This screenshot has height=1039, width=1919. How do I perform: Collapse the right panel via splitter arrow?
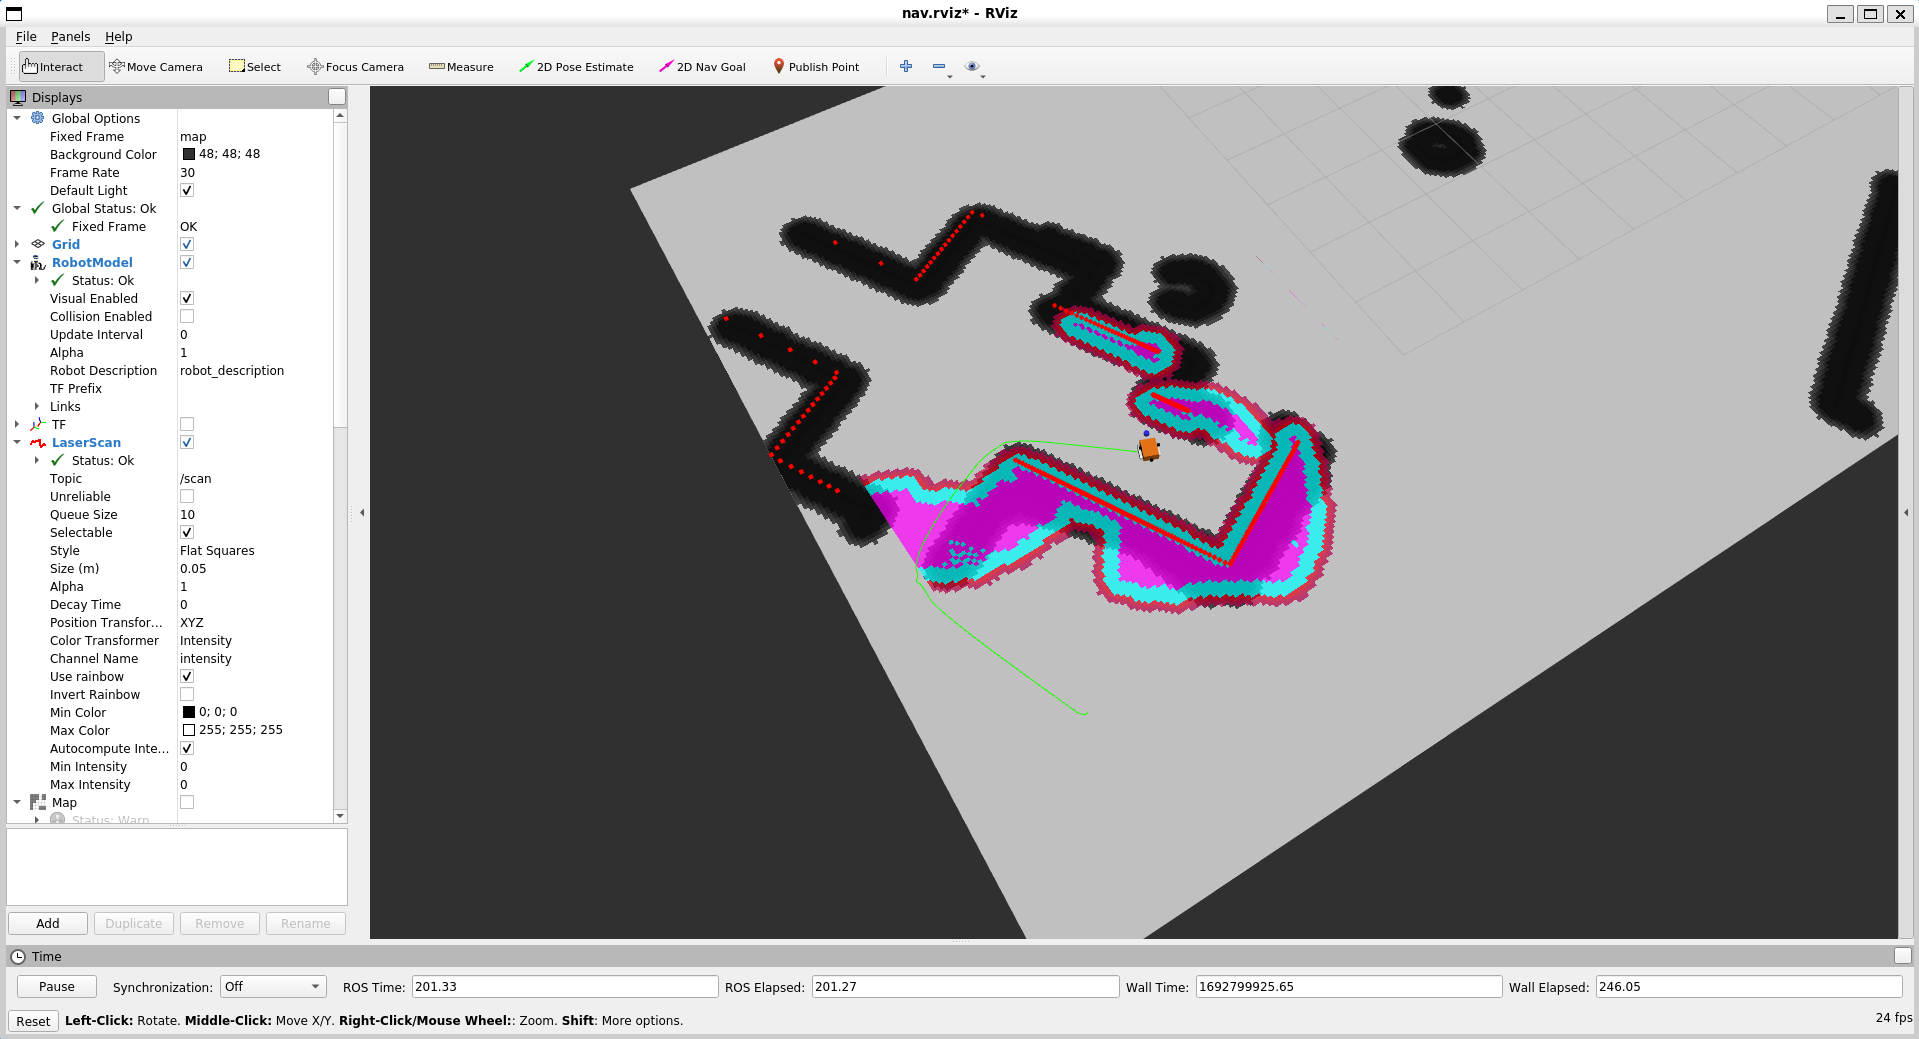click(1906, 512)
